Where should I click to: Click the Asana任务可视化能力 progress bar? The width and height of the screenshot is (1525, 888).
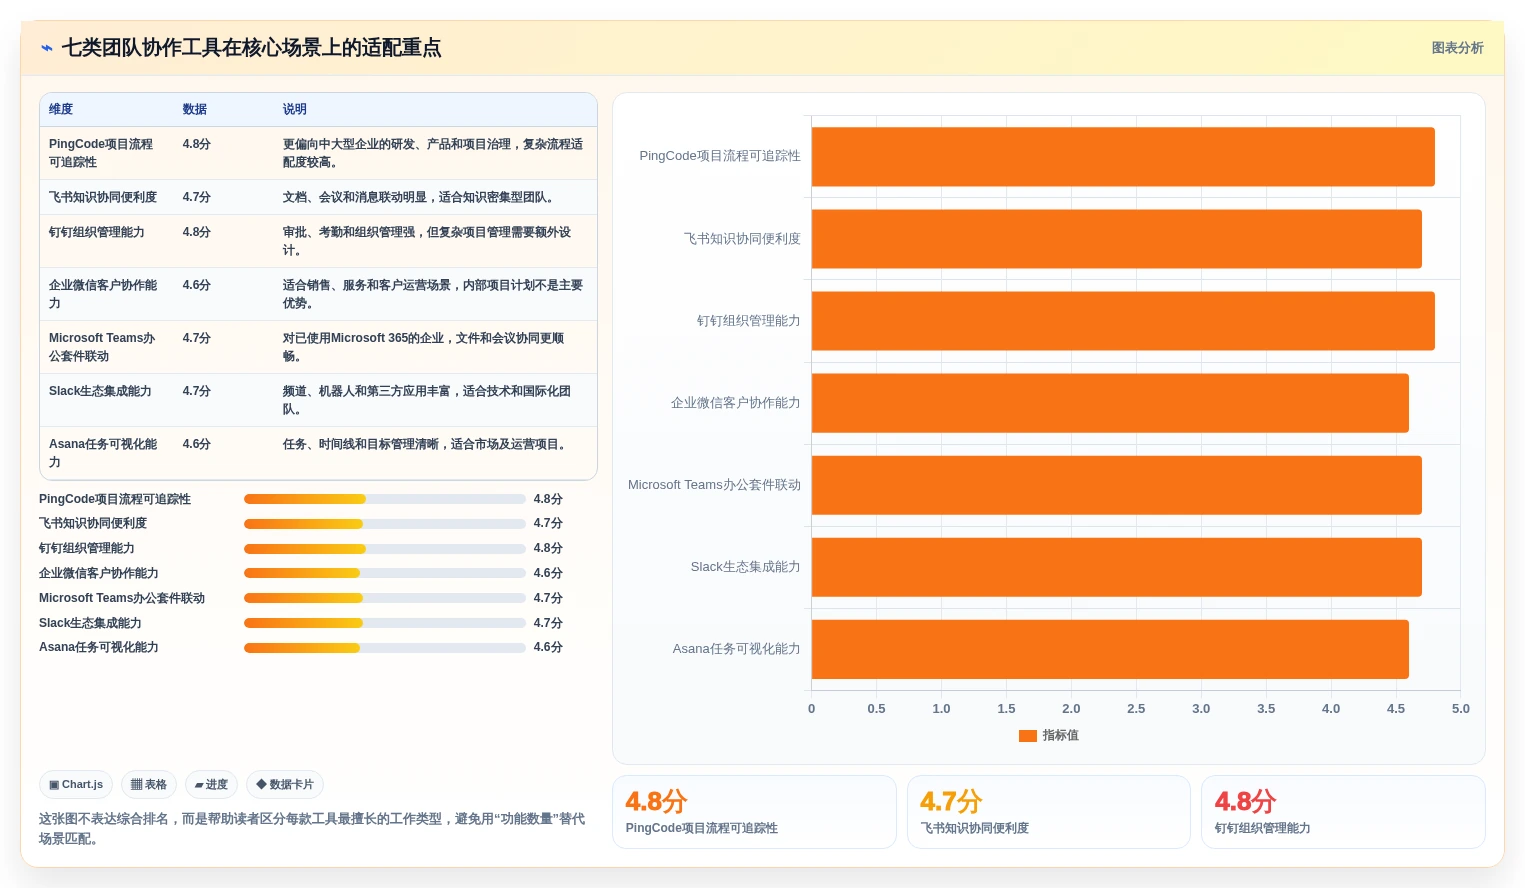tap(385, 648)
